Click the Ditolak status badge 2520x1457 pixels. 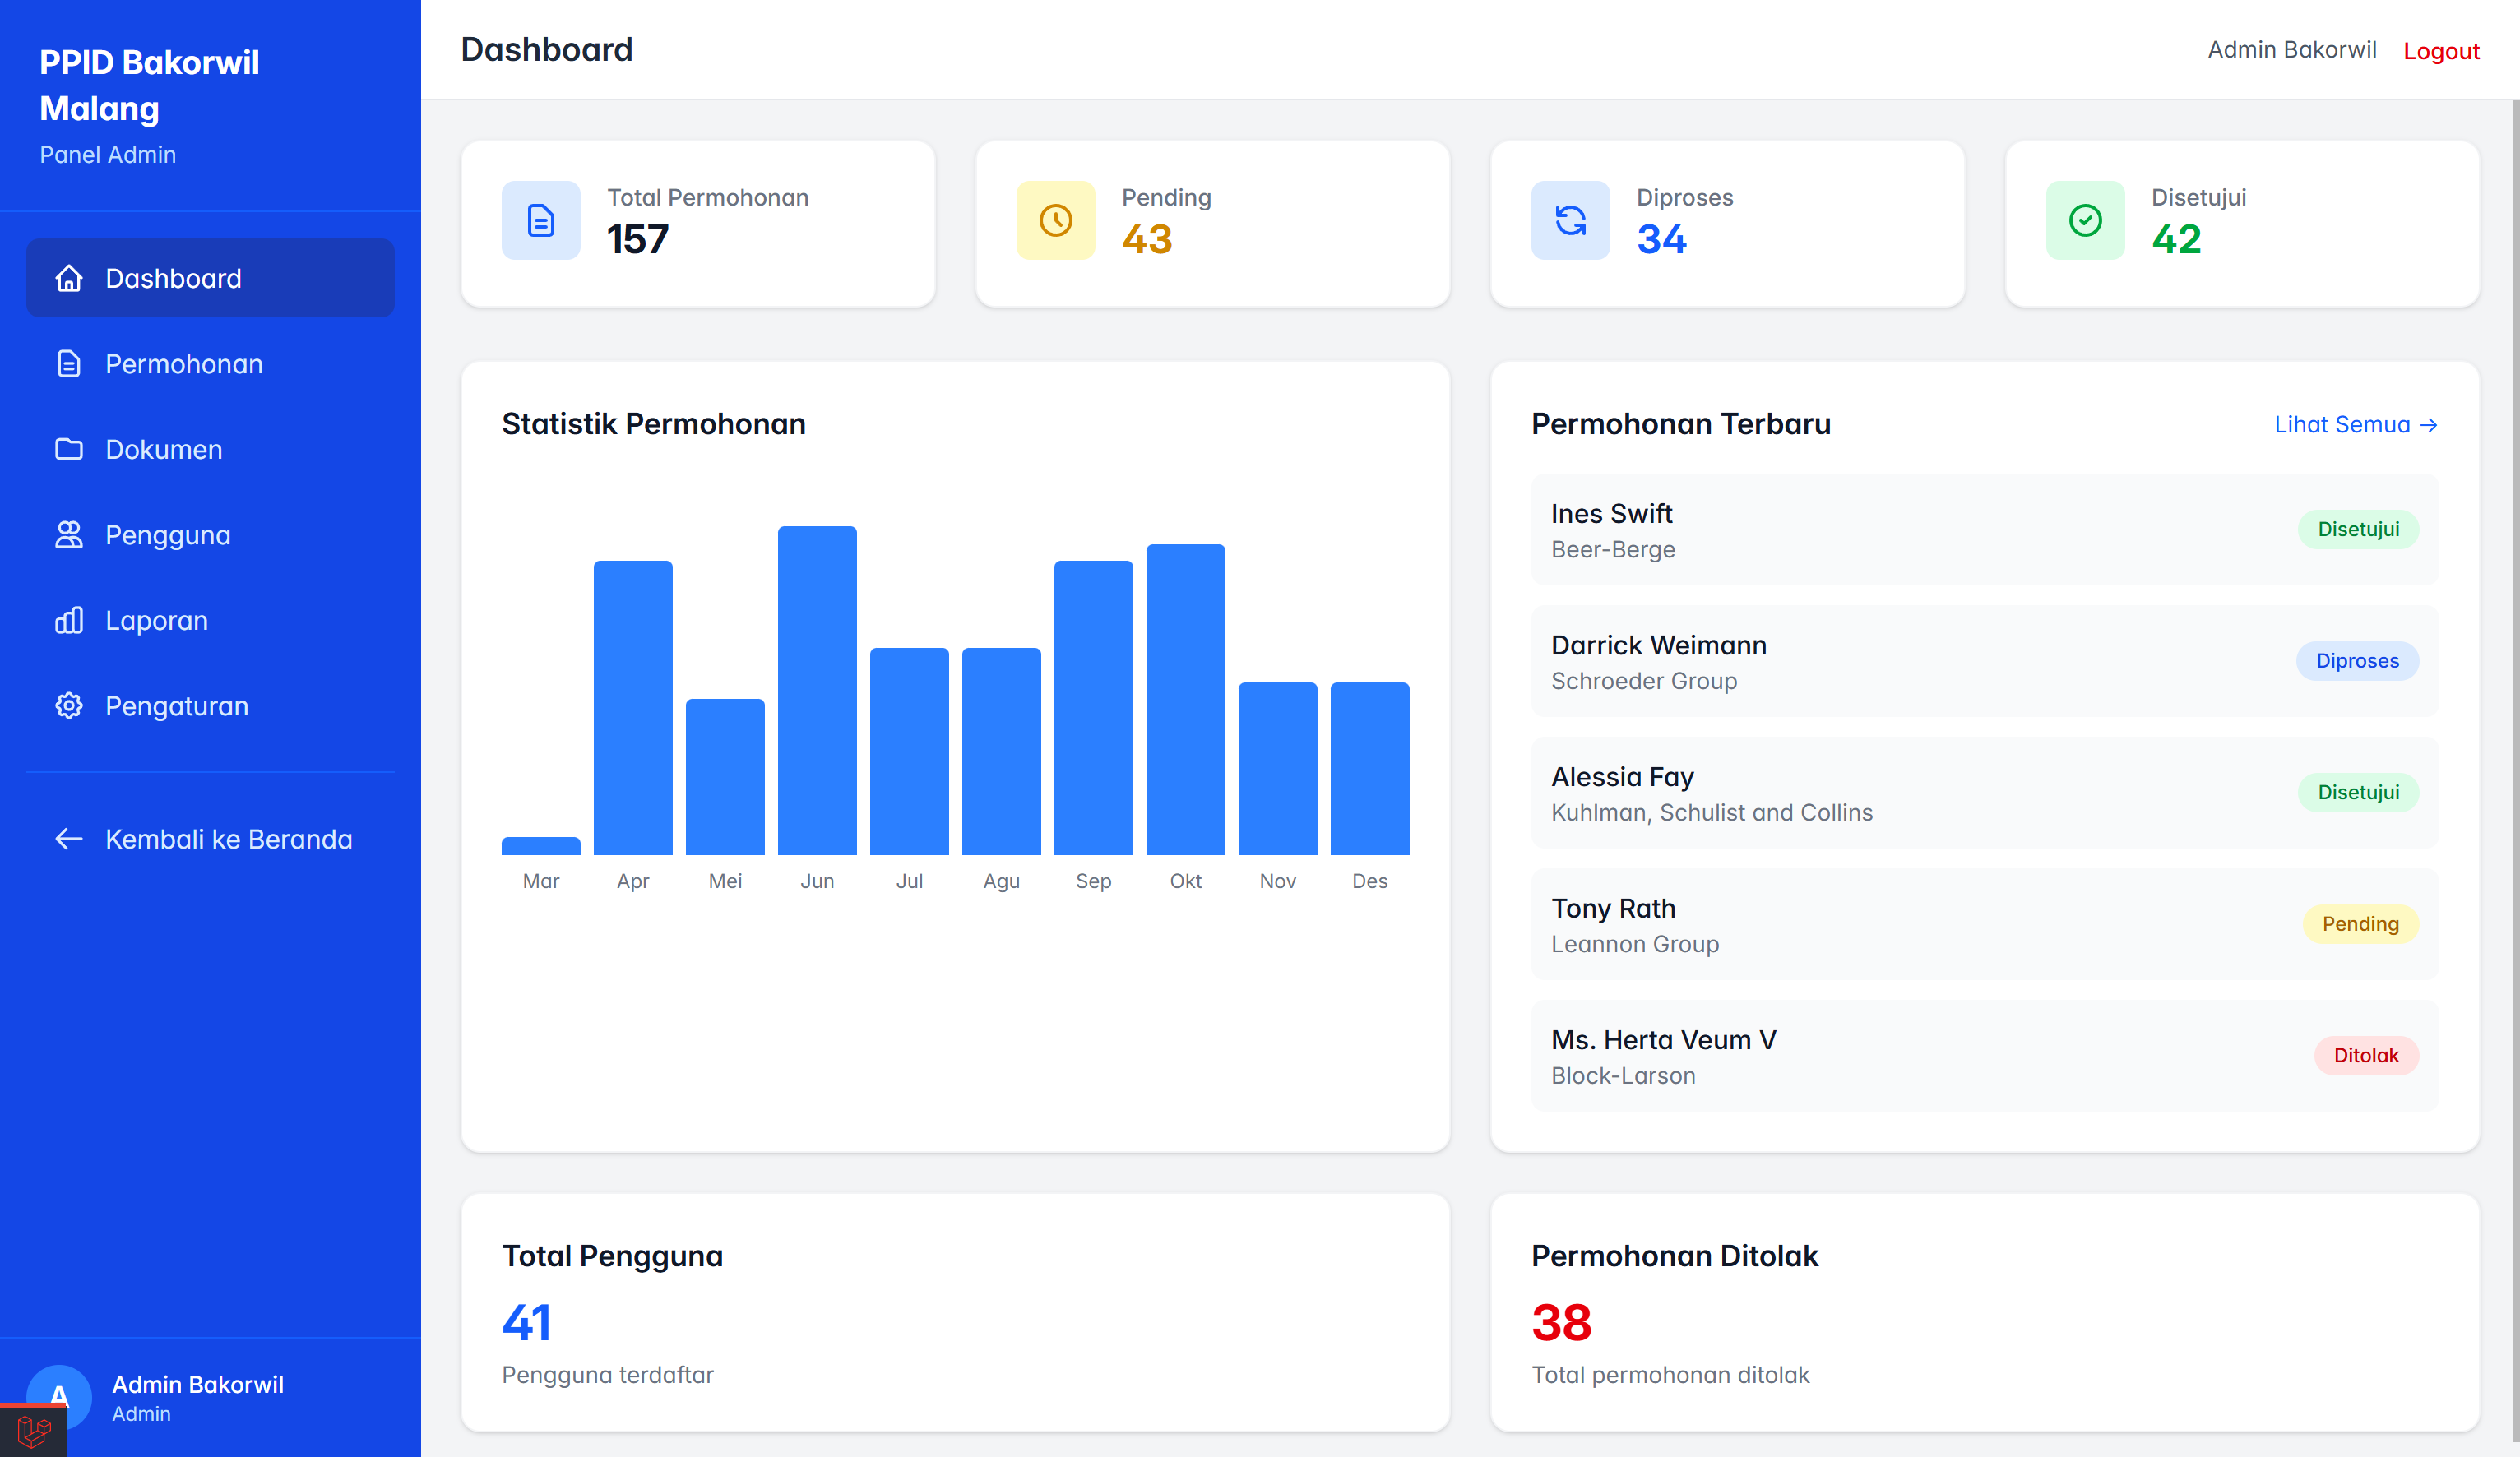coord(2366,1056)
